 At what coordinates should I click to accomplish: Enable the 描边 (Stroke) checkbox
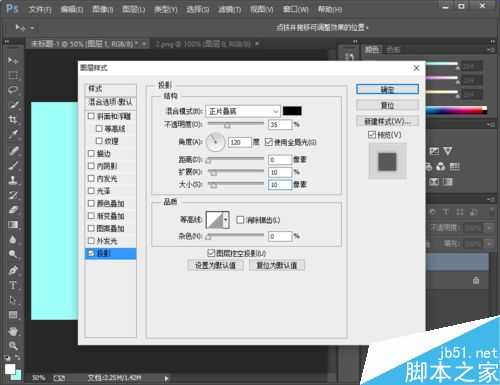pos(91,153)
